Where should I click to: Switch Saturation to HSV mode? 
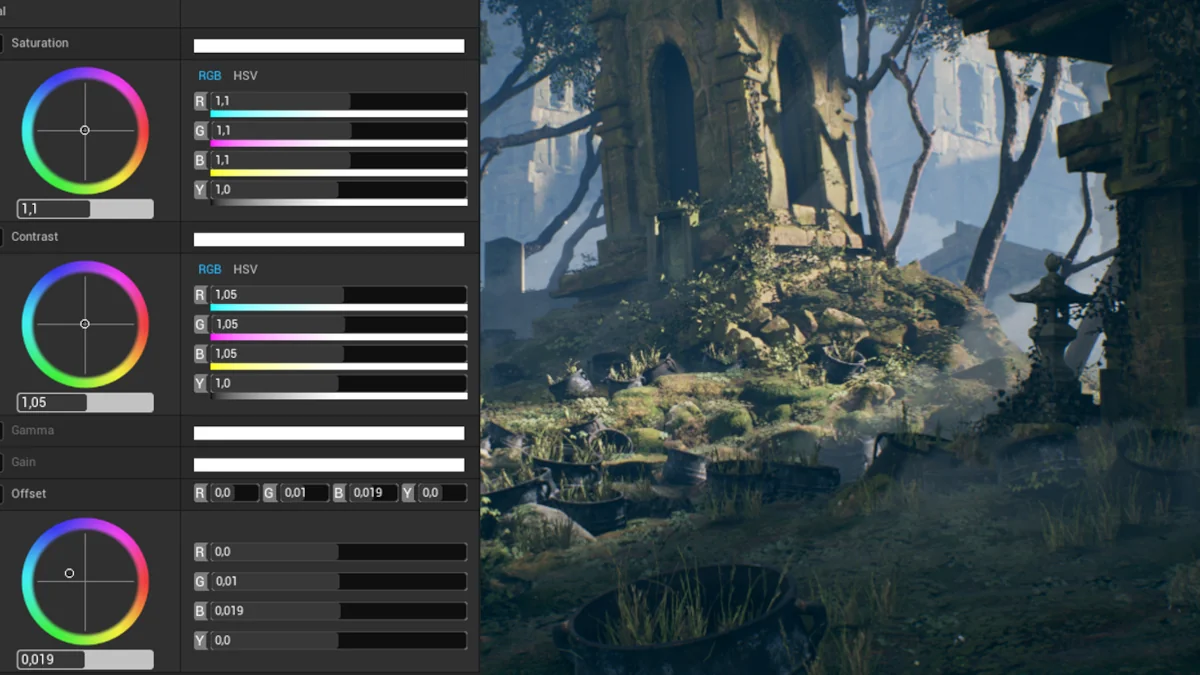245,76
